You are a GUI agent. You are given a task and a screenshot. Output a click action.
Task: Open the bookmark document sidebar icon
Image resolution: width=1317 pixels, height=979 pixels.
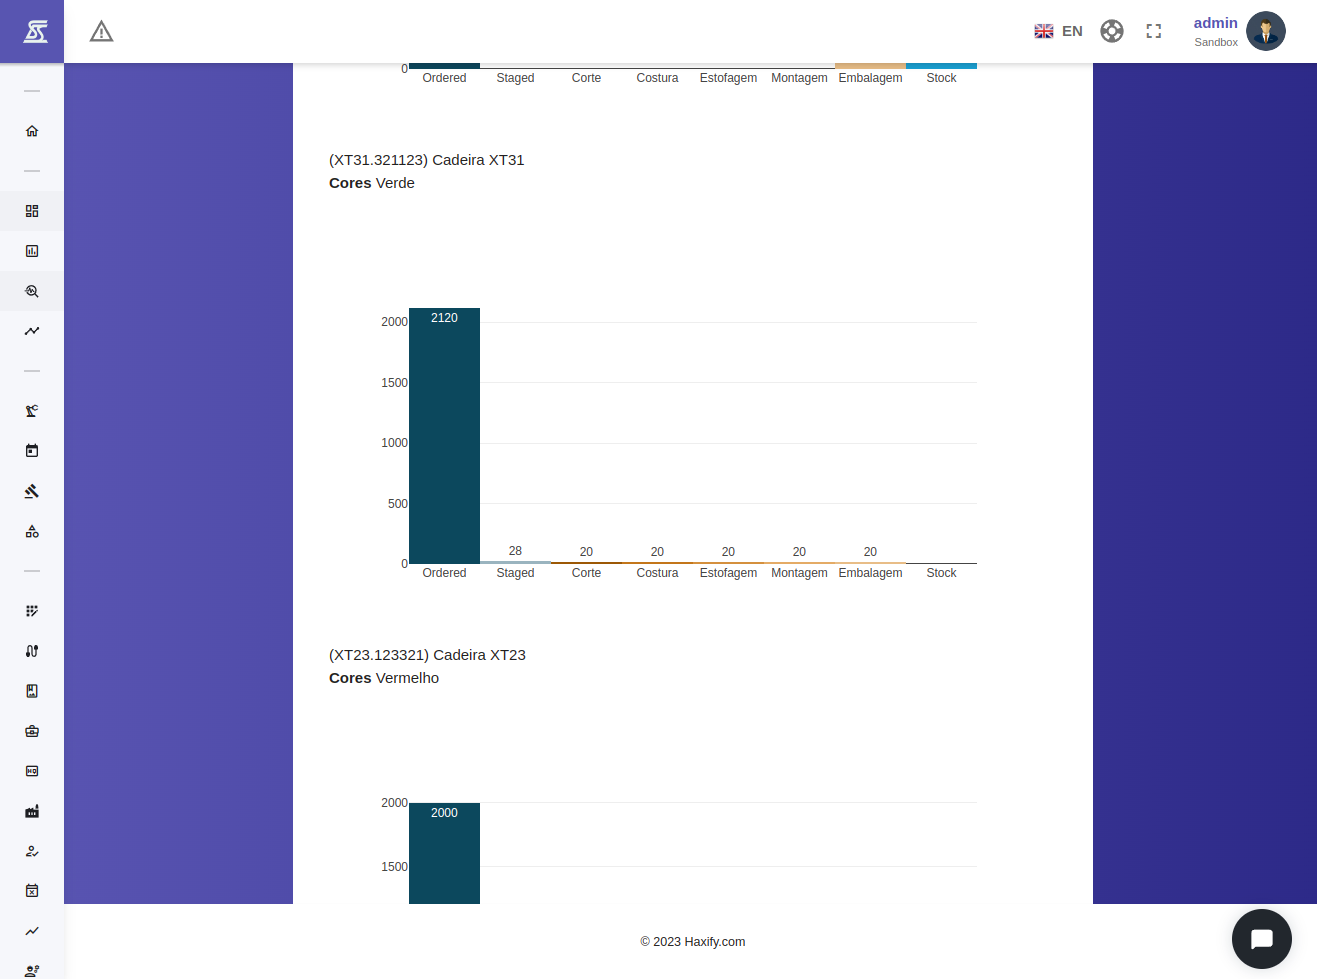click(32, 691)
